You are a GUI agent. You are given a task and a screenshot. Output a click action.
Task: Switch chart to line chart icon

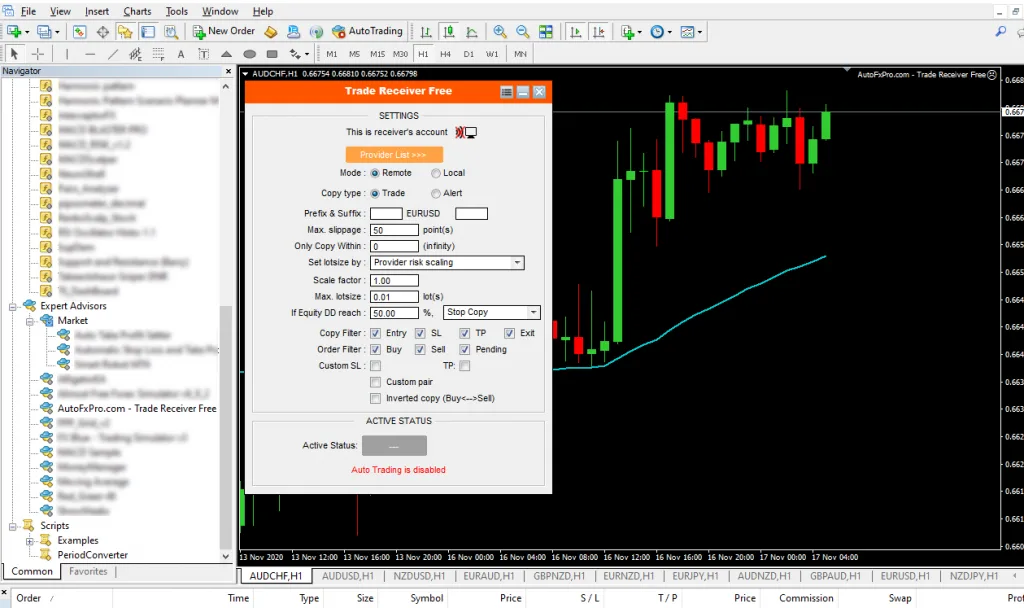472,31
